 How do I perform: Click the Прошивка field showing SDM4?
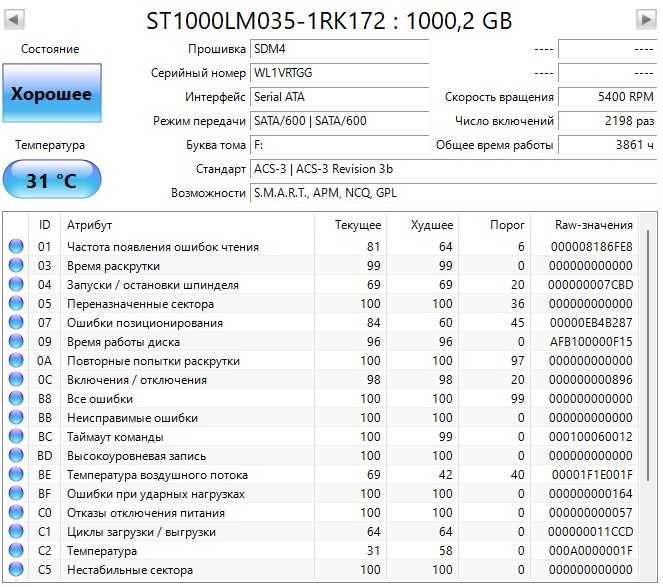tap(340, 49)
